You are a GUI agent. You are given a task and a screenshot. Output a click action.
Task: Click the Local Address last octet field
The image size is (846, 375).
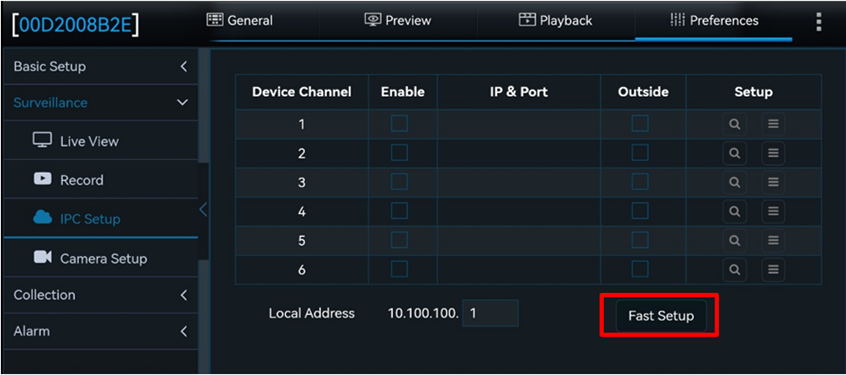pos(490,313)
